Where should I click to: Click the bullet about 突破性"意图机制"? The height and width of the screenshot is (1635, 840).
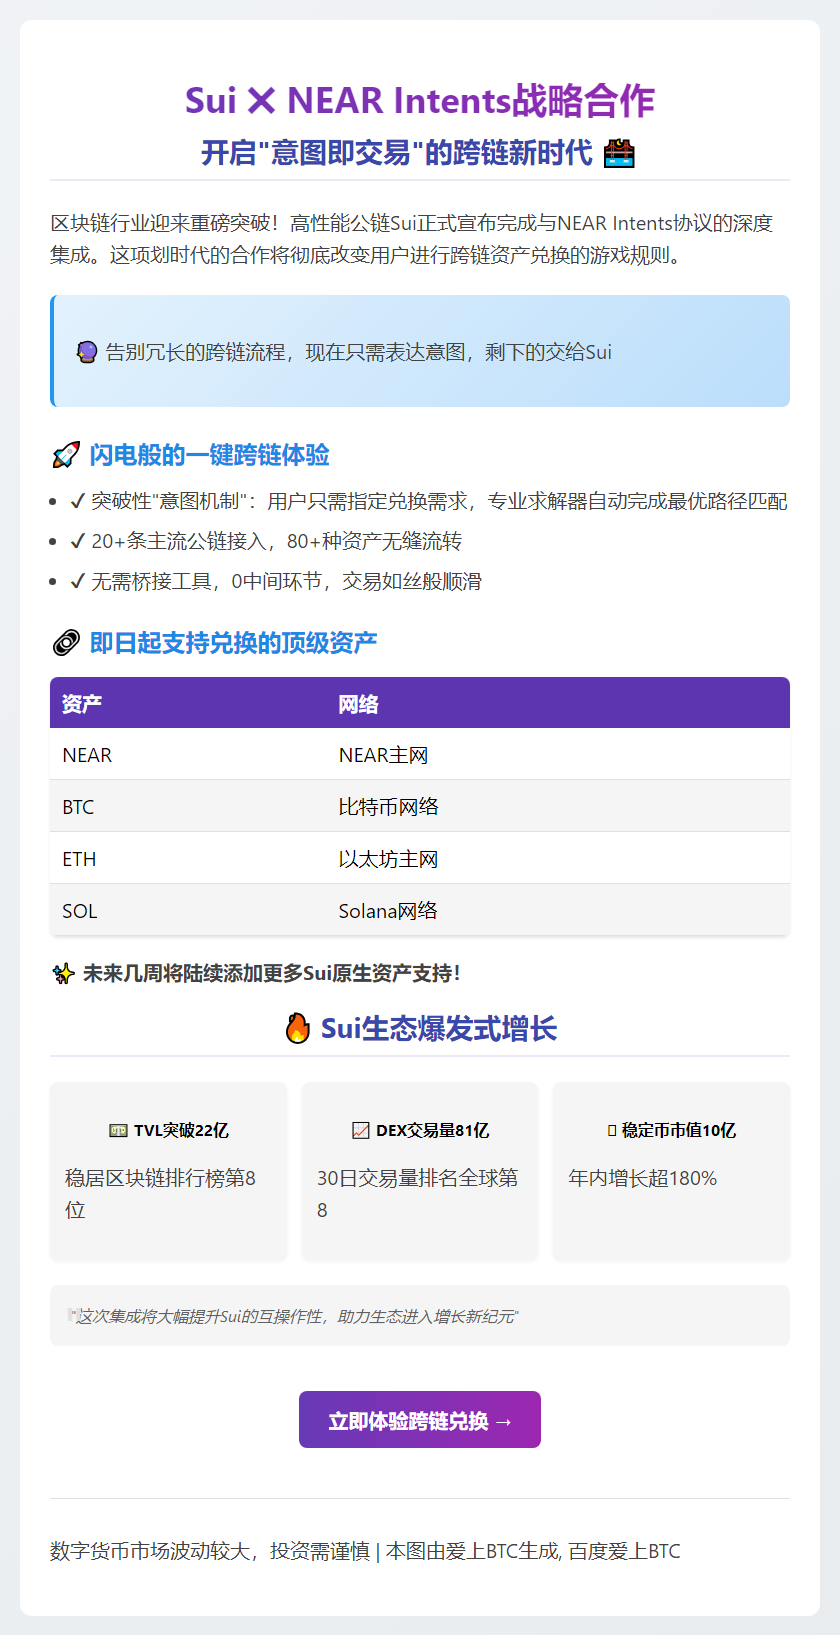click(428, 501)
